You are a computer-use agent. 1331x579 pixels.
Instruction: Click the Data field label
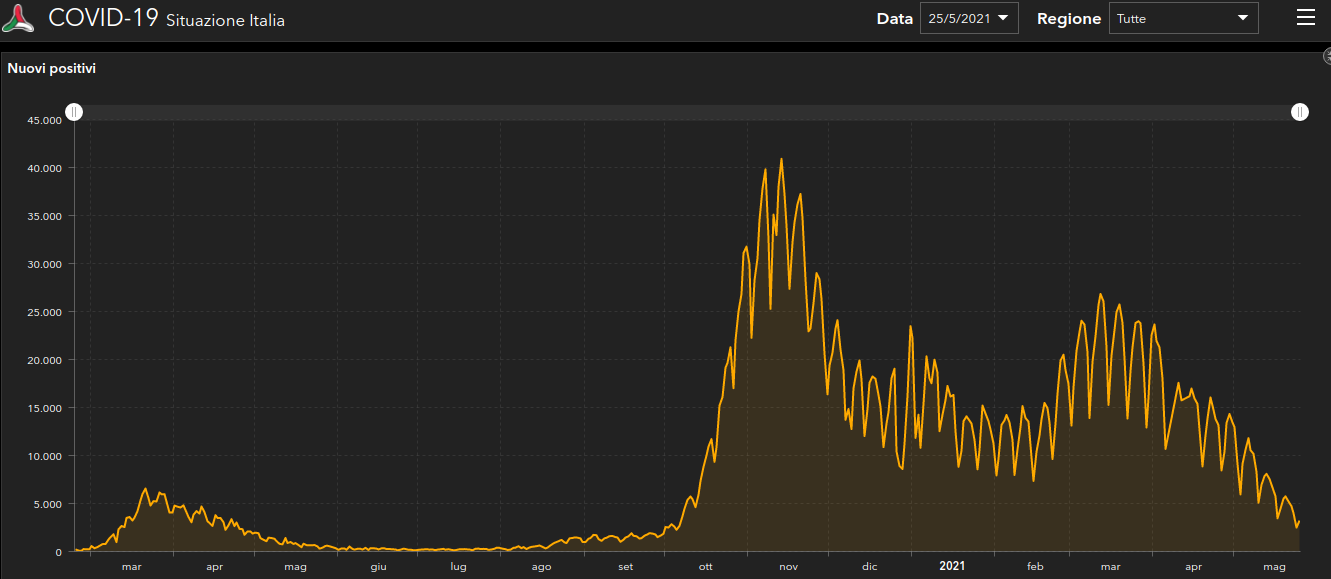click(x=894, y=19)
